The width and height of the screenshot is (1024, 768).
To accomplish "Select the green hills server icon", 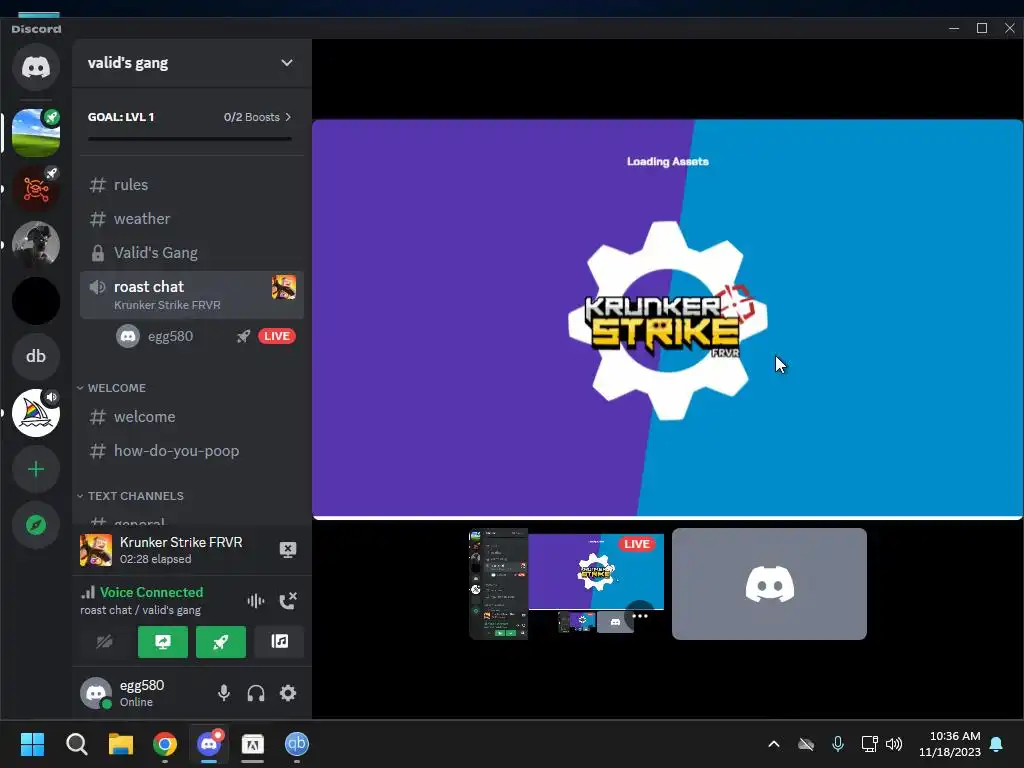I will point(36,133).
